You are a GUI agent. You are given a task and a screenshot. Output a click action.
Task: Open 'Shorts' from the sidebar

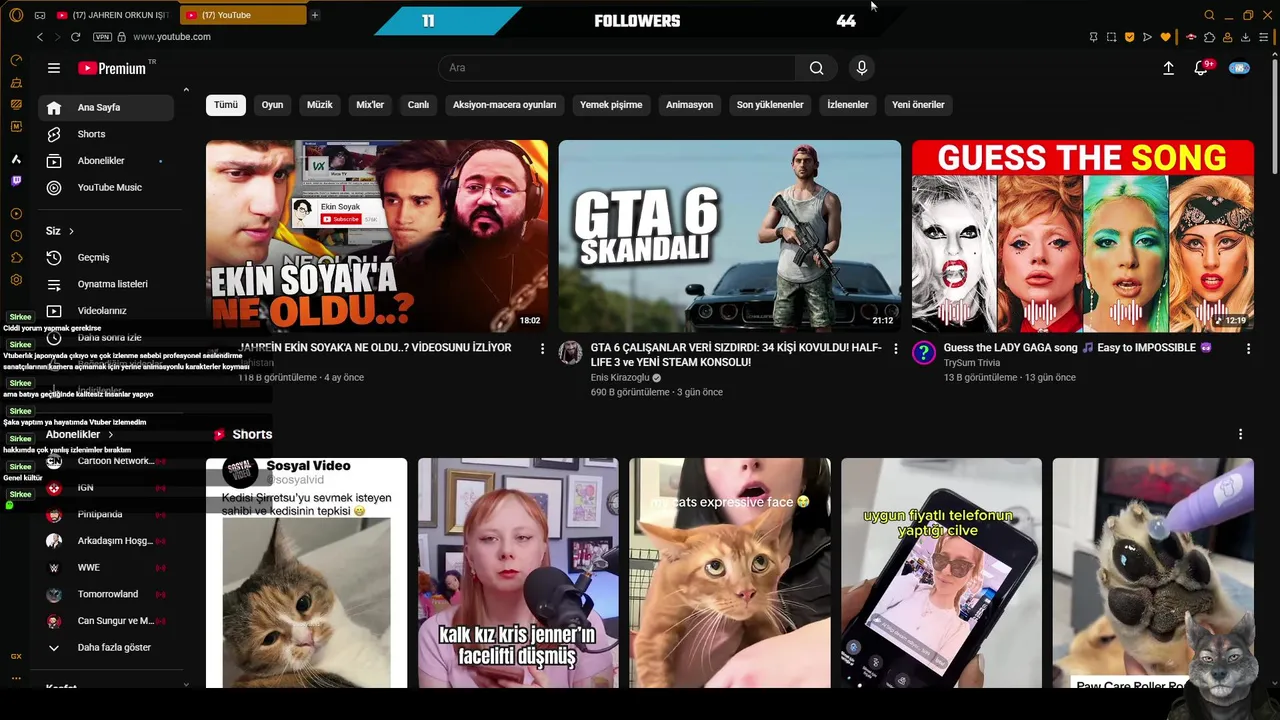pos(108,134)
